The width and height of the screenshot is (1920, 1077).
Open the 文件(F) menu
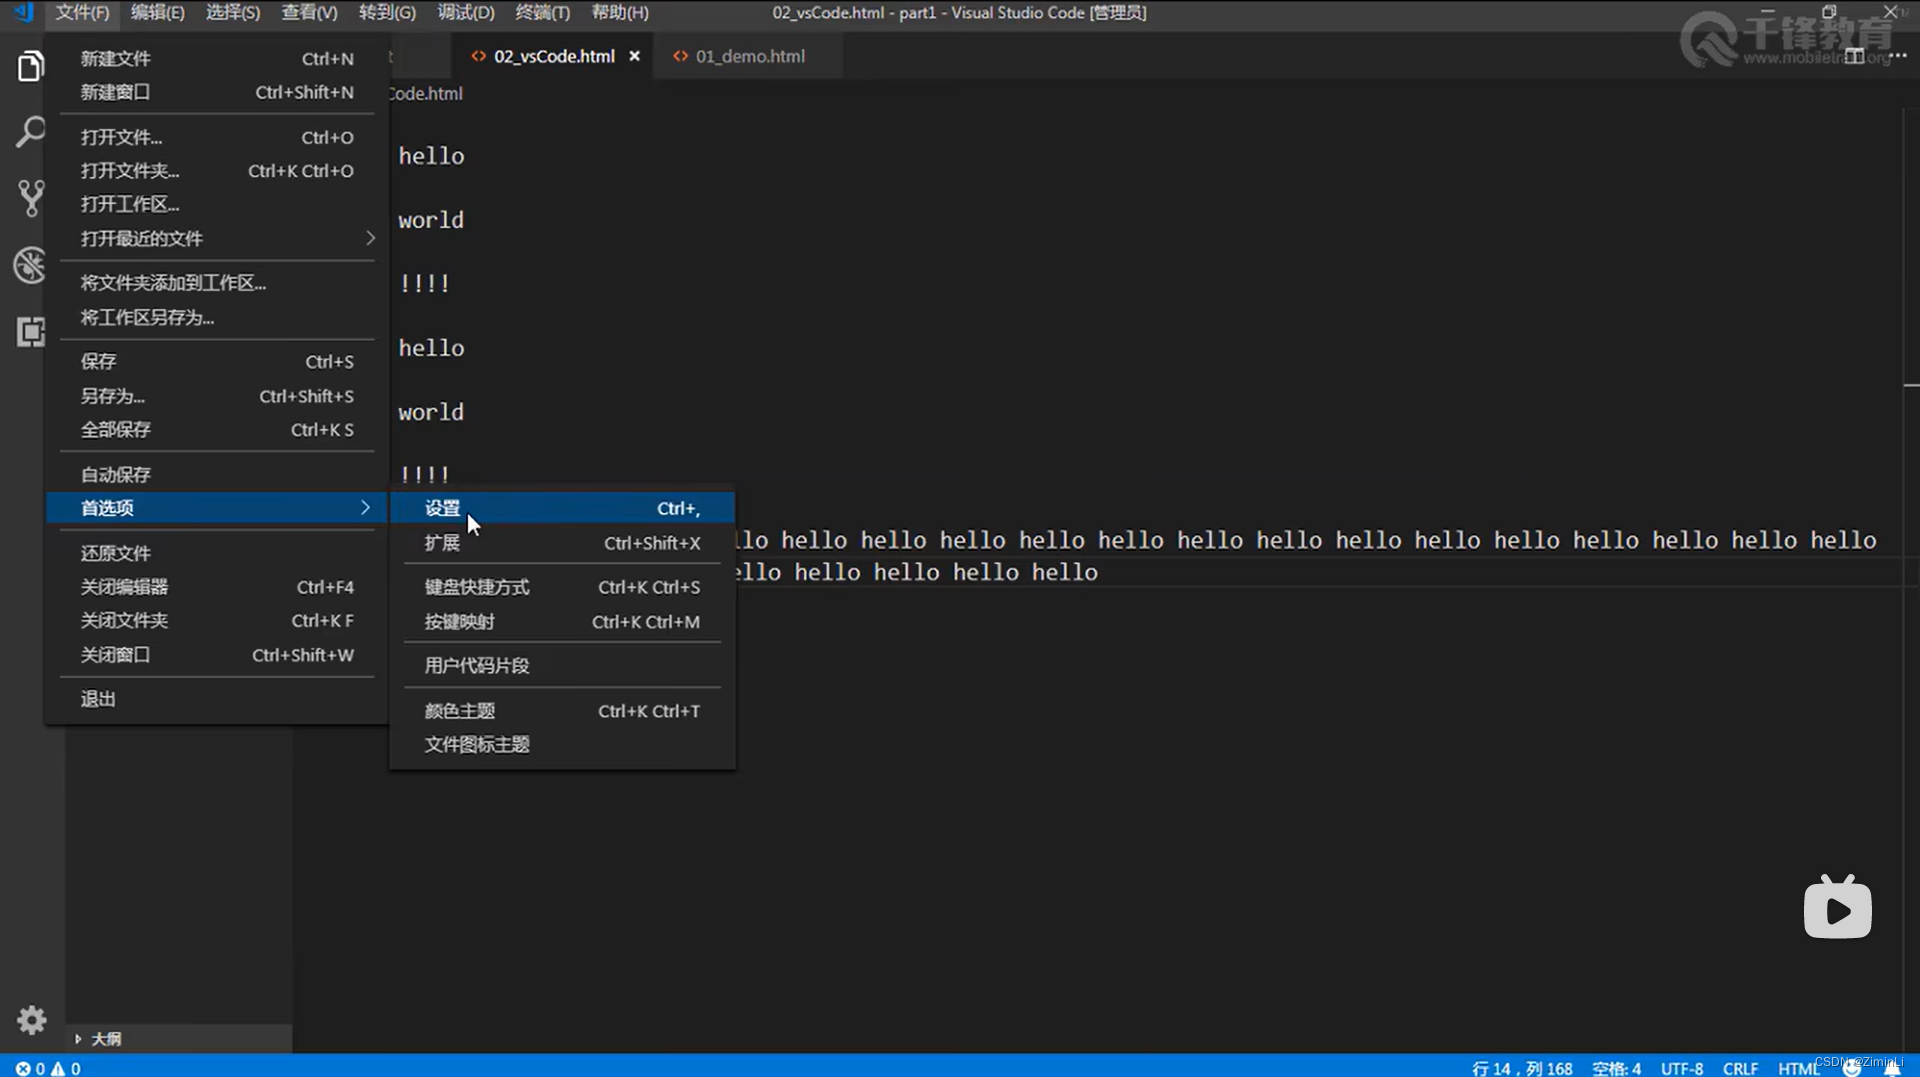tap(82, 13)
